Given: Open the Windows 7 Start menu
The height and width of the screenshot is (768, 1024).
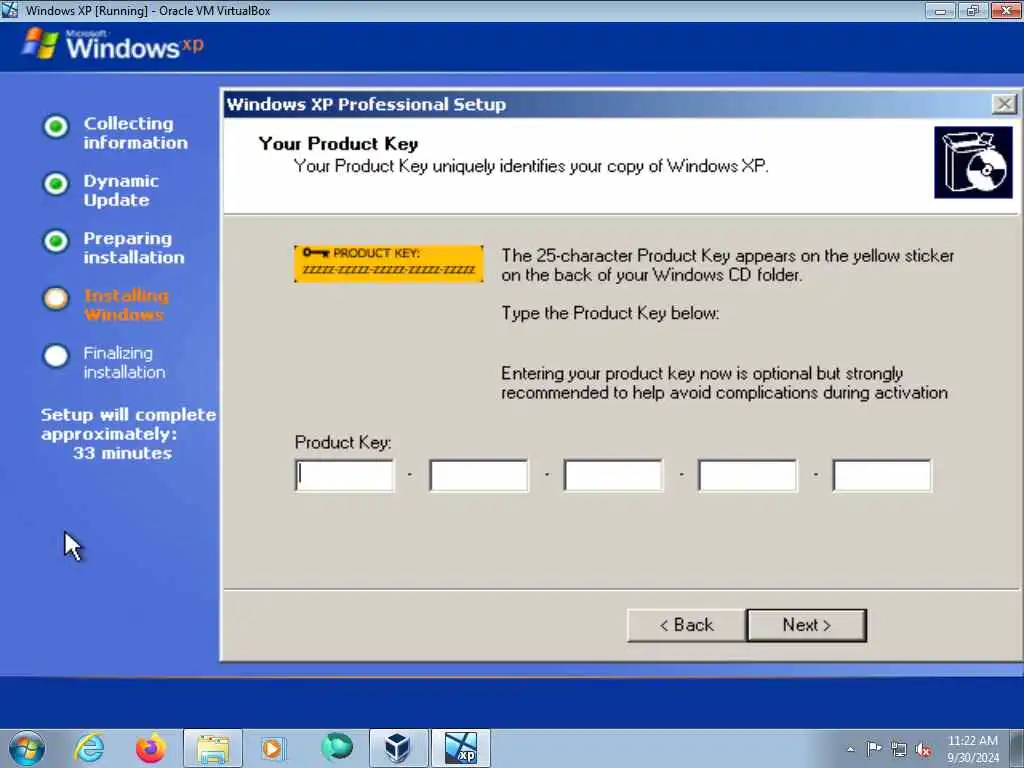Looking at the screenshot, I should pyautogui.click(x=27, y=748).
